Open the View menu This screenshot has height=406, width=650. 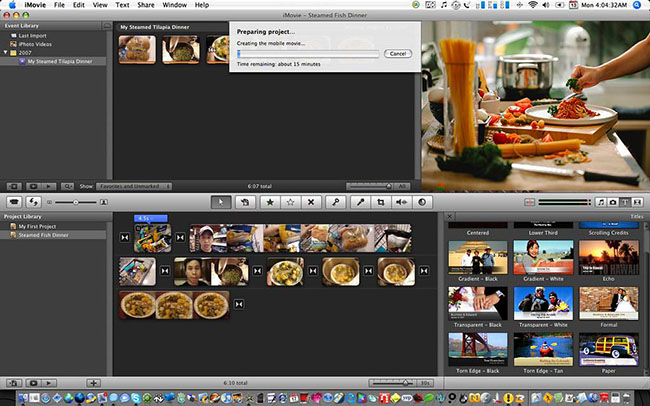tap(100, 5)
